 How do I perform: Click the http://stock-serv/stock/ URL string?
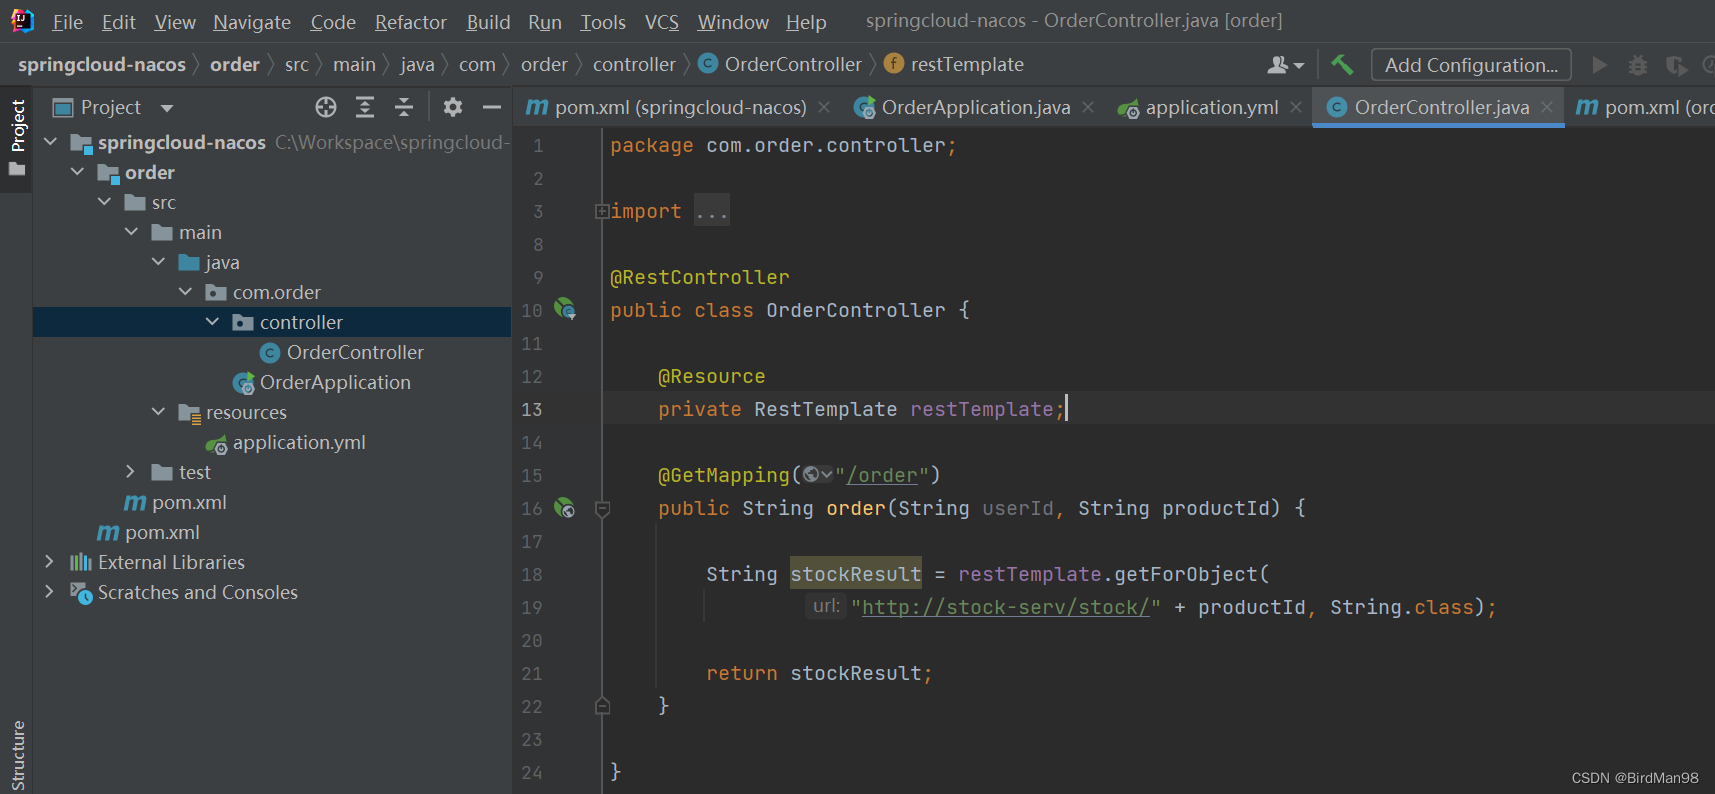tap(1006, 607)
